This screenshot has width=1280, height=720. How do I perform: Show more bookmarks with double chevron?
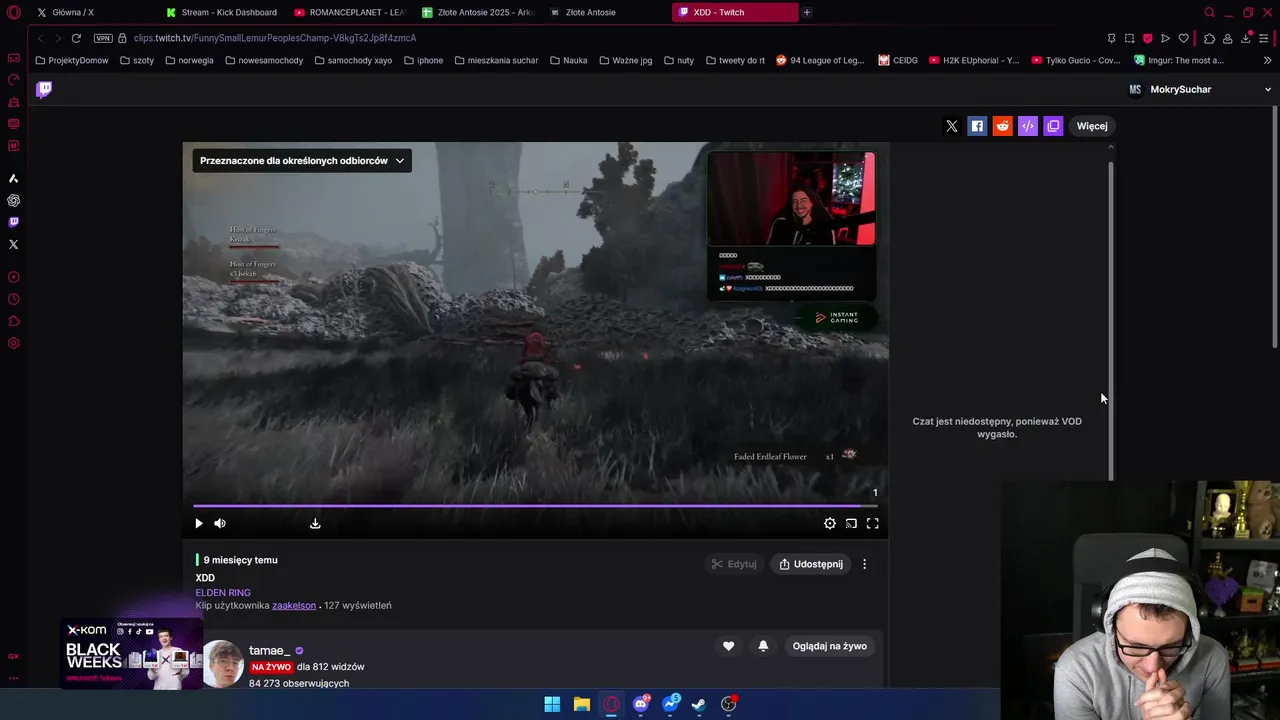tap(1267, 60)
